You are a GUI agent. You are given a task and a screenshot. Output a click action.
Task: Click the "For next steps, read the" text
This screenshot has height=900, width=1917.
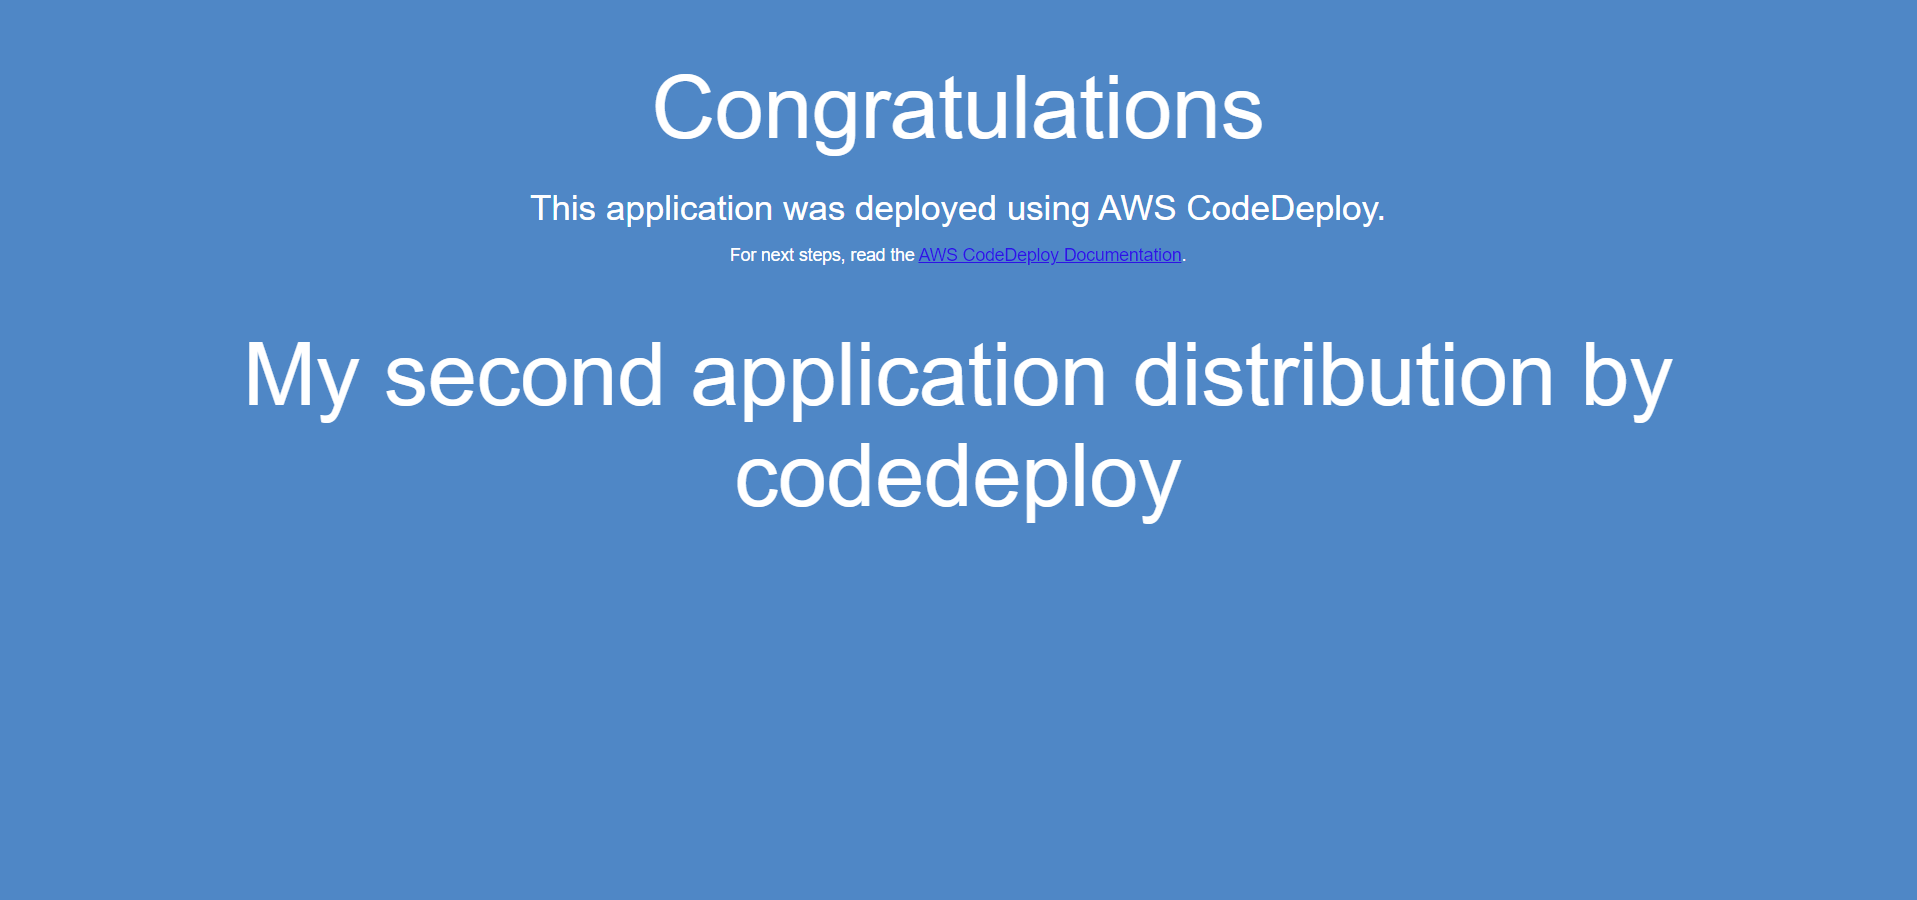(822, 255)
